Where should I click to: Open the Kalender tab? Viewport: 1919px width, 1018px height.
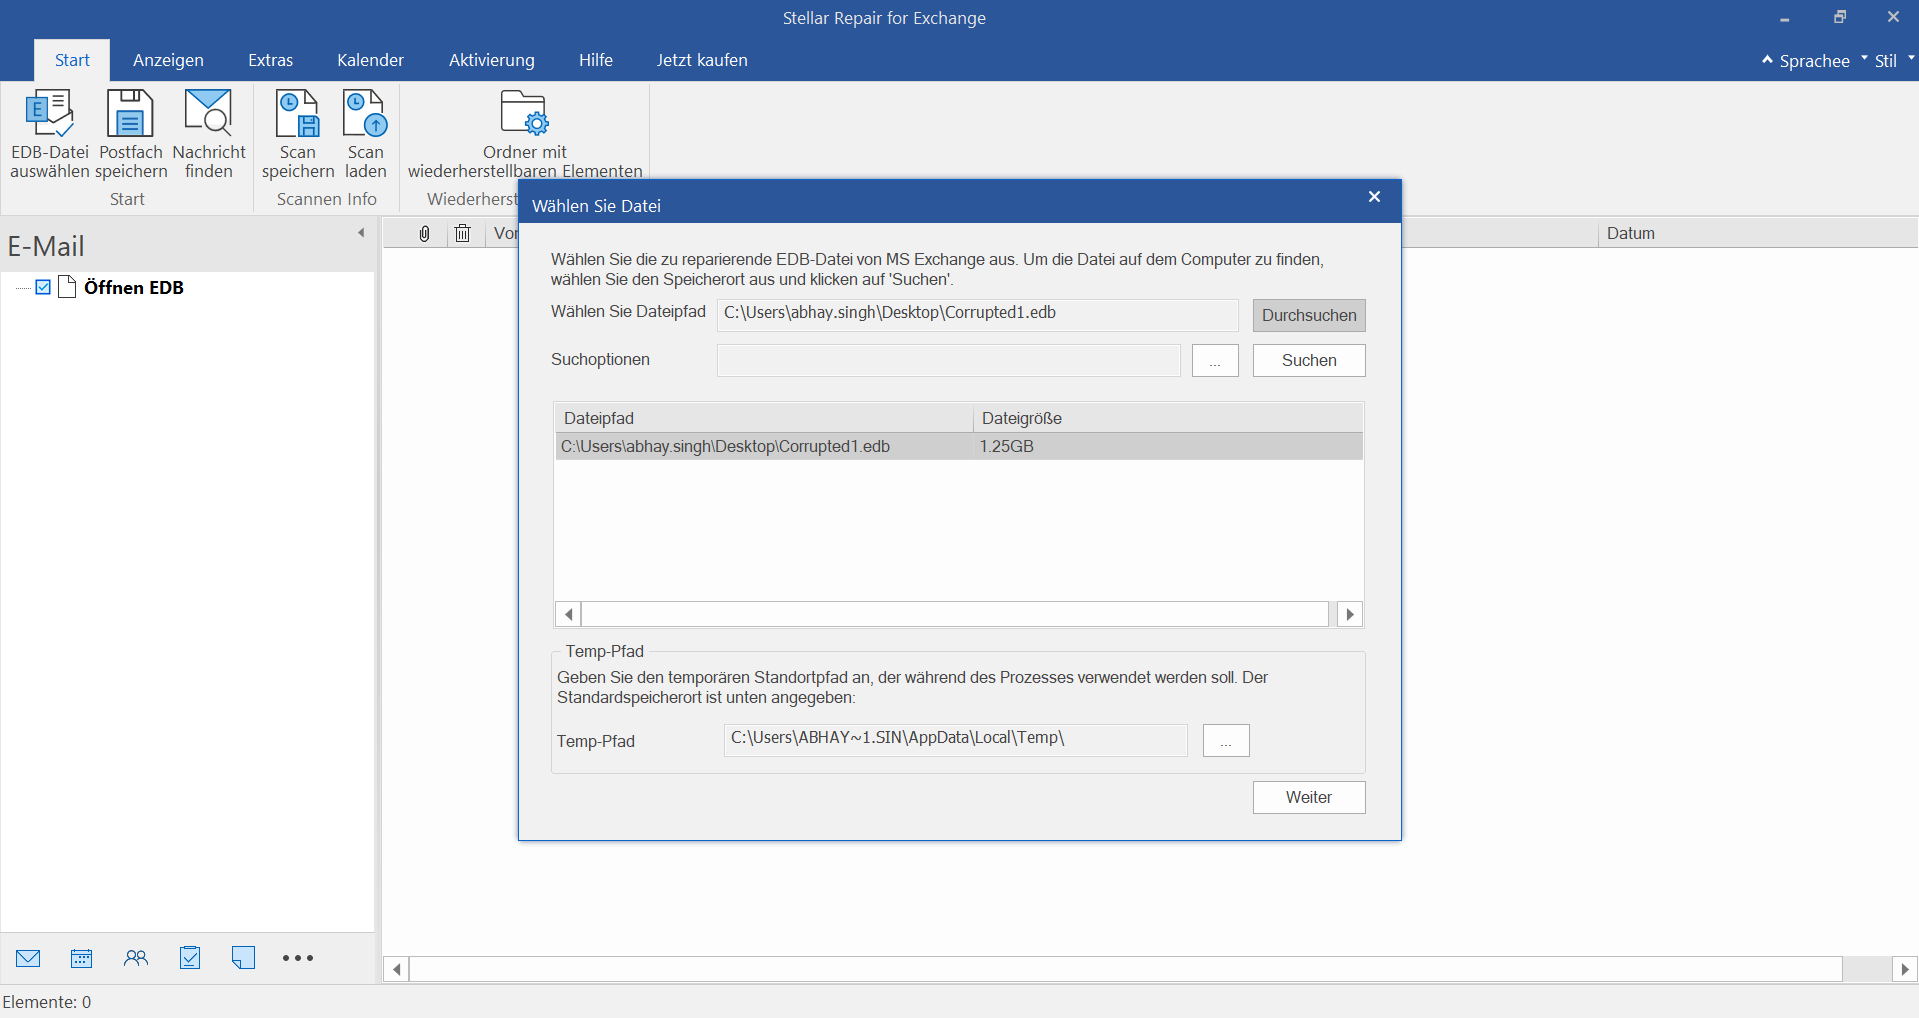(370, 60)
